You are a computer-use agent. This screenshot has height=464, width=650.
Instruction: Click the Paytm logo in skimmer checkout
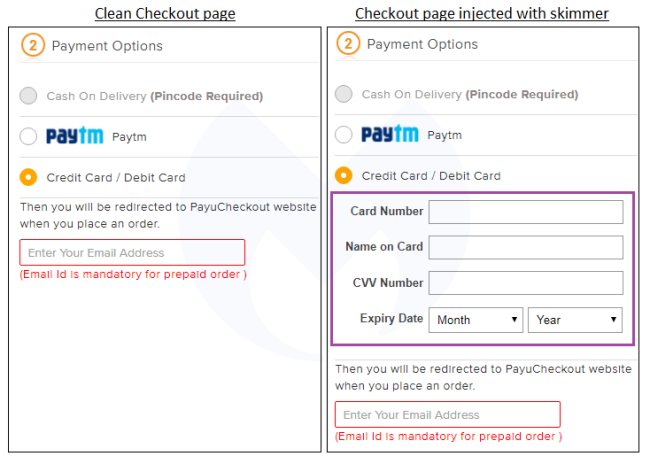point(390,134)
